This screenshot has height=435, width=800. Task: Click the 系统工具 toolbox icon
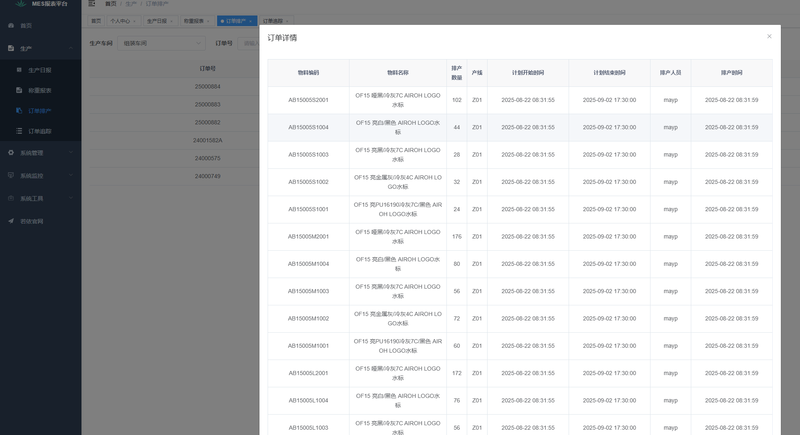(11, 198)
